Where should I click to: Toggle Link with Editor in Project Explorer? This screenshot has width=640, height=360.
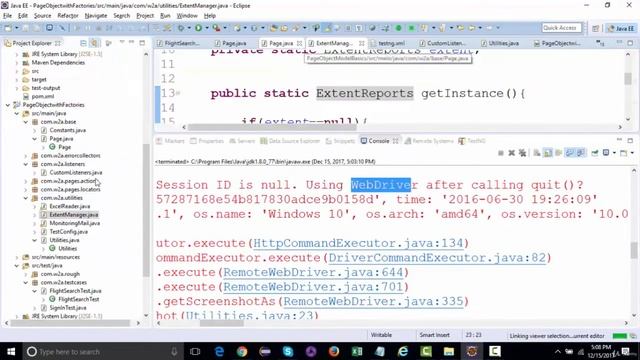click(x=94, y=43)
